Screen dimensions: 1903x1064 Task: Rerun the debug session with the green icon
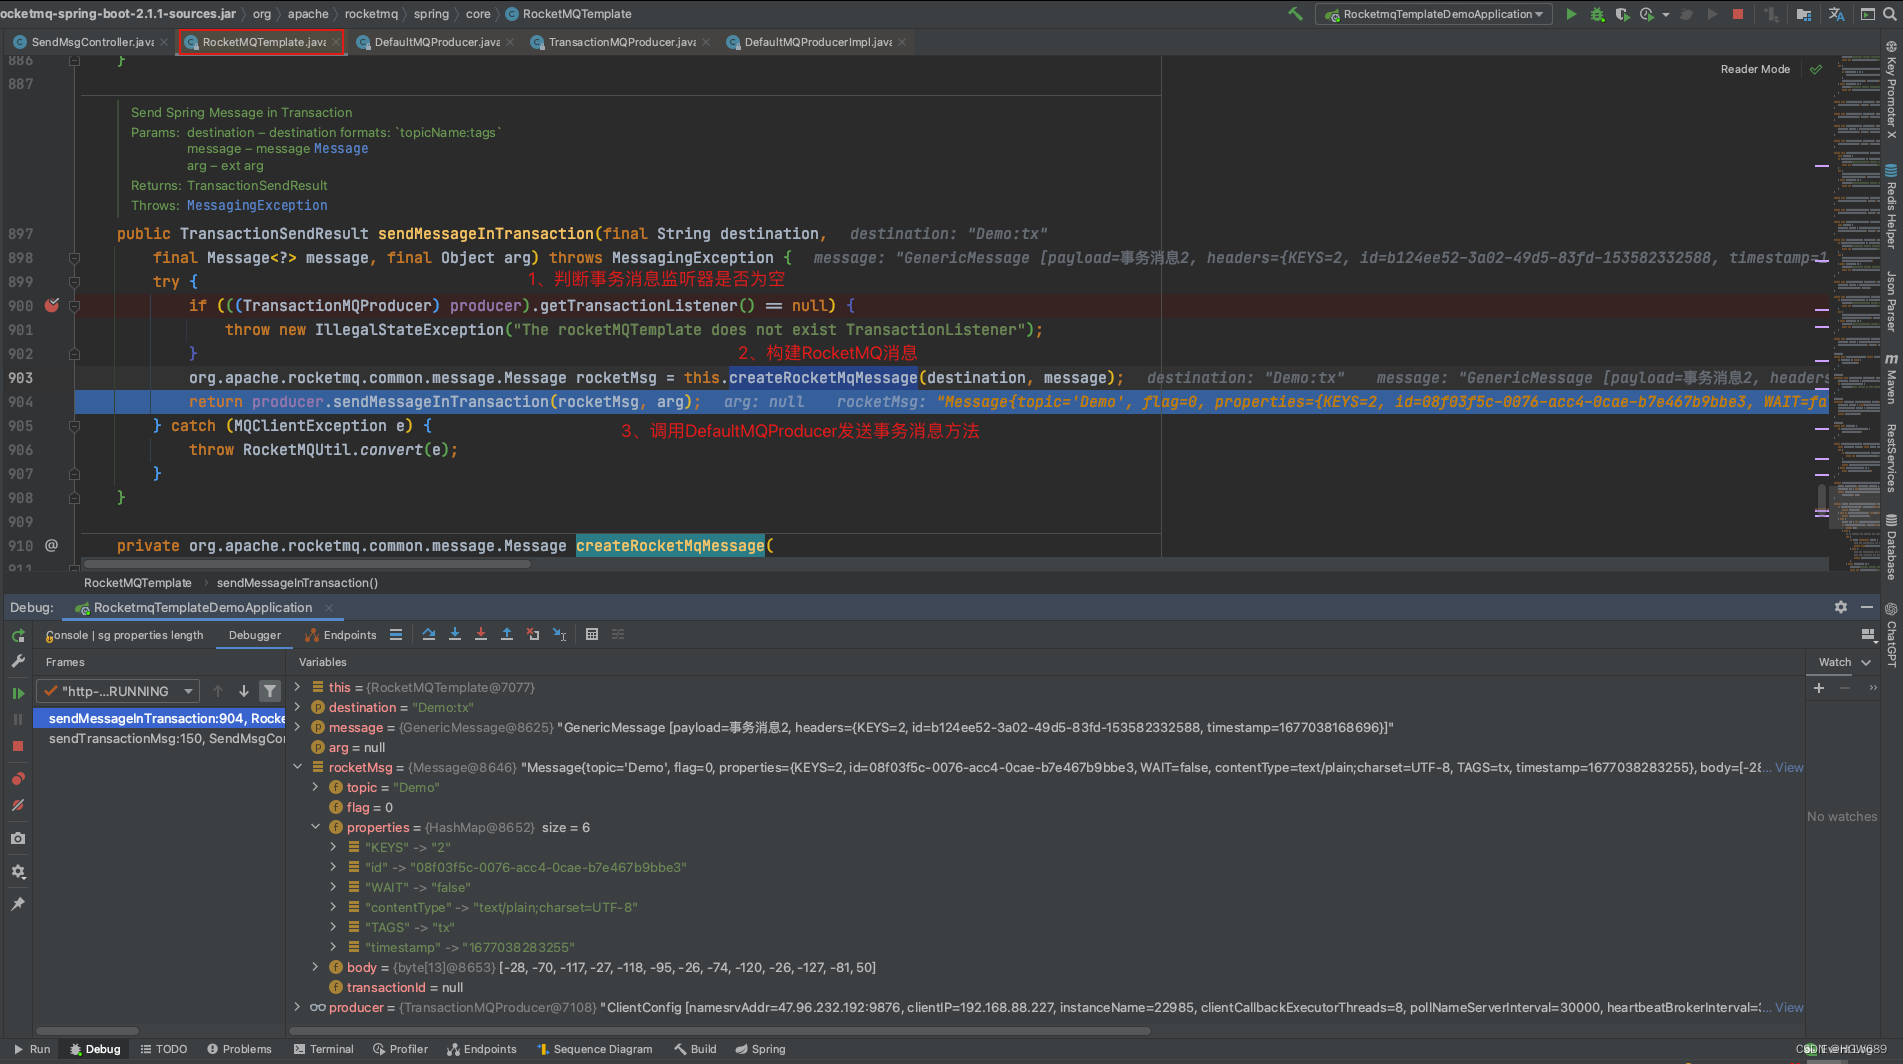click(x=18, y=636)
